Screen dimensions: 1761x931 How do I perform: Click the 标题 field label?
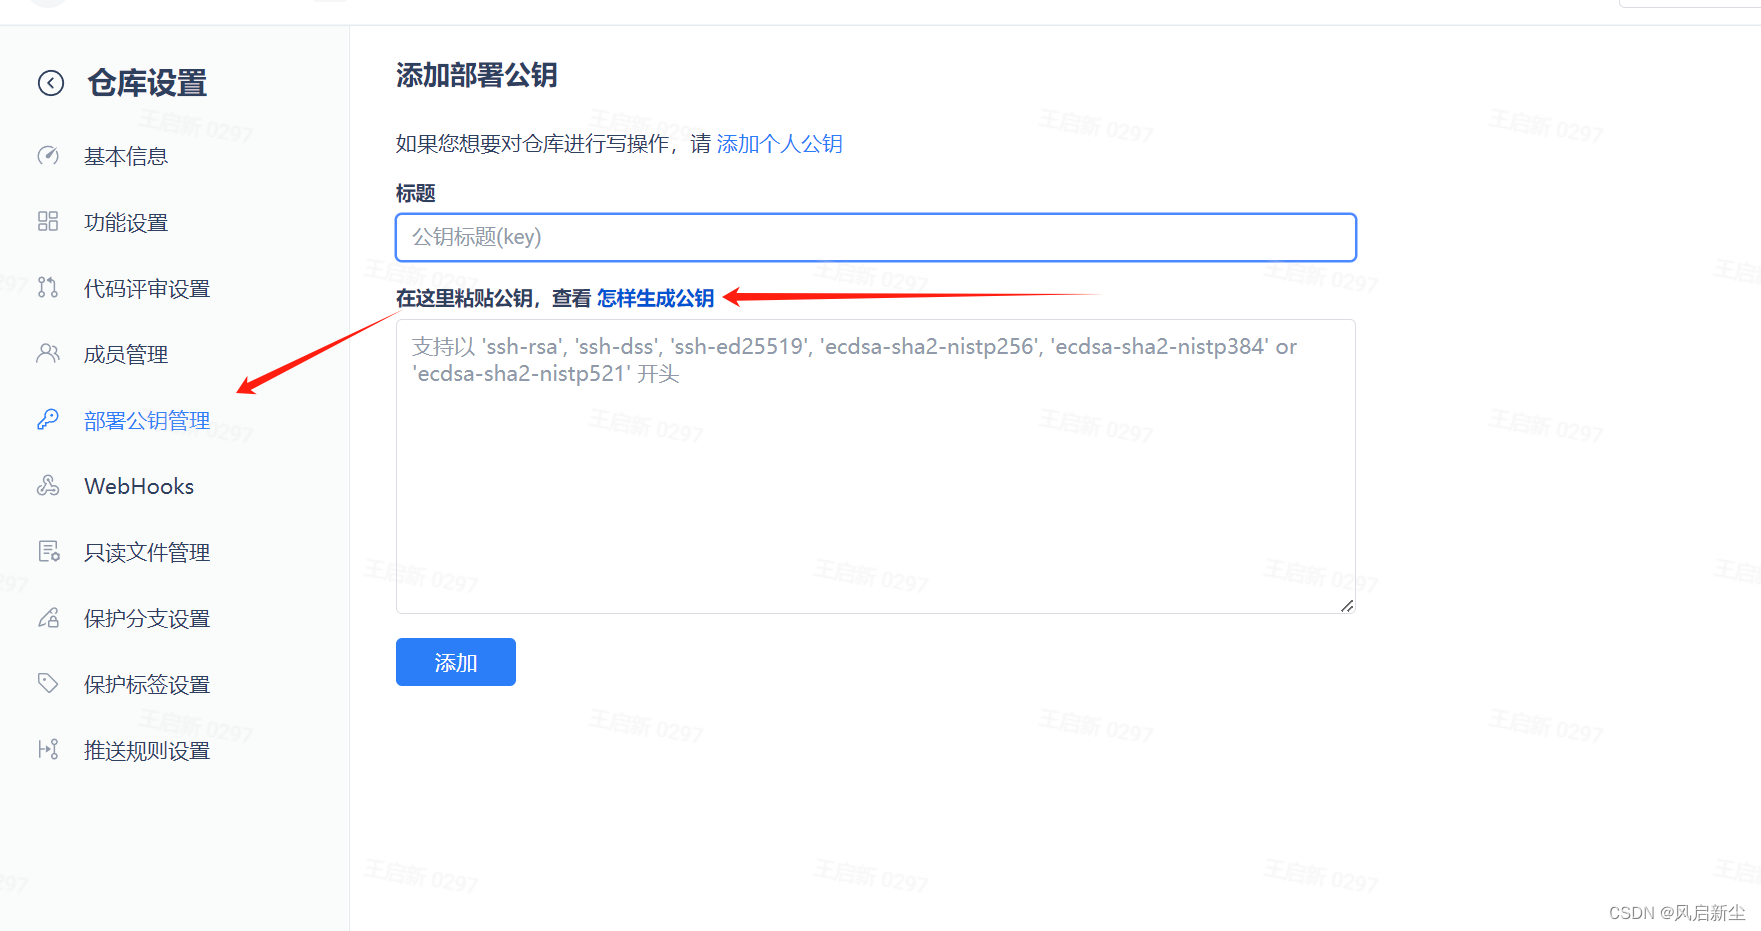point(416,193)
